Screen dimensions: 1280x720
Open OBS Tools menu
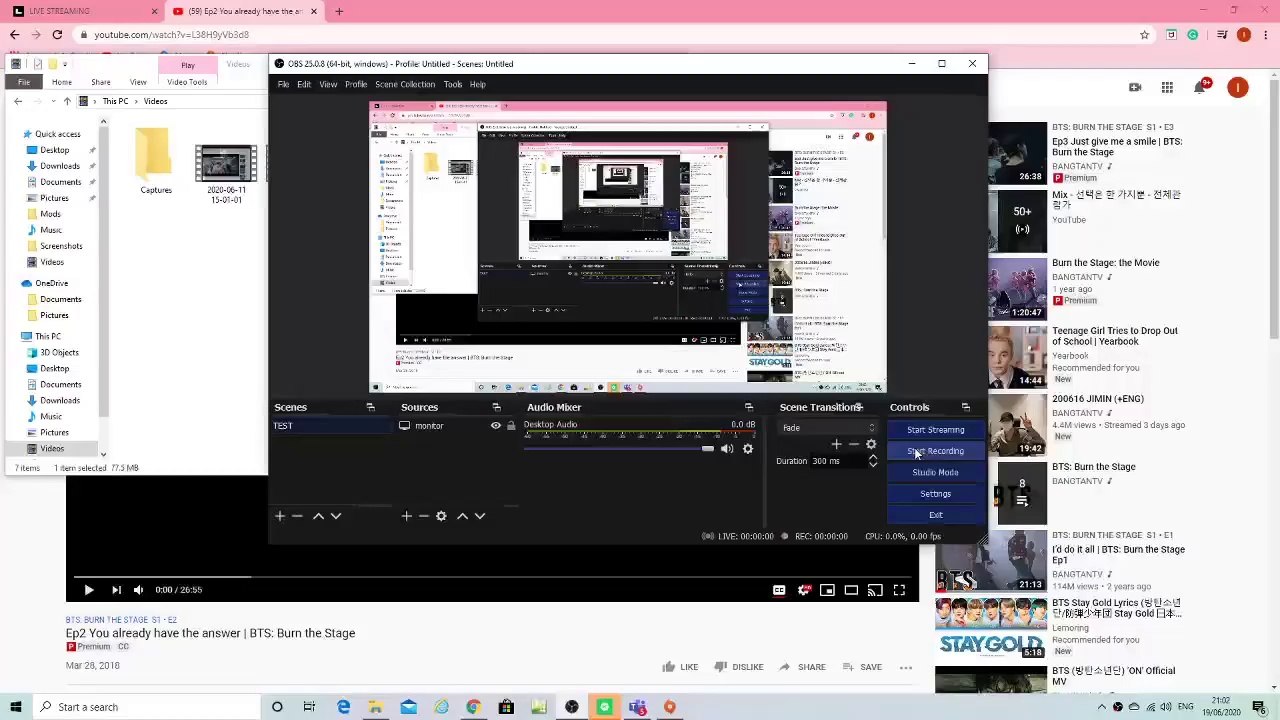point(453,84)
